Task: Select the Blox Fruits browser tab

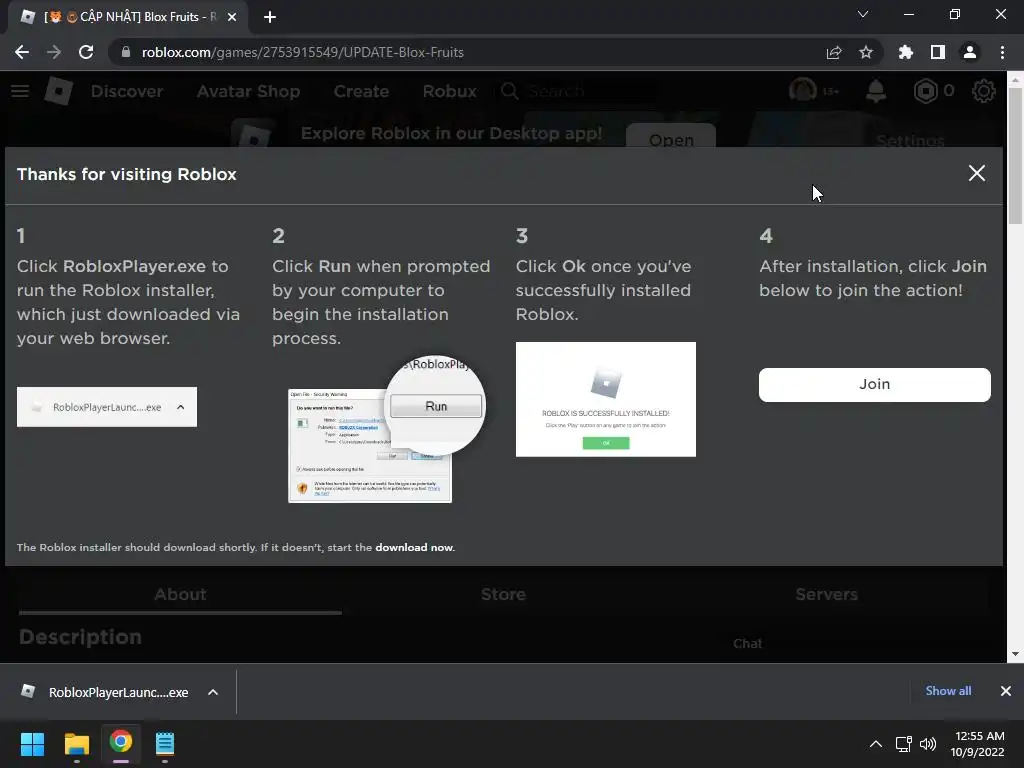Action: pyautogui.click(x=129, y=17)
